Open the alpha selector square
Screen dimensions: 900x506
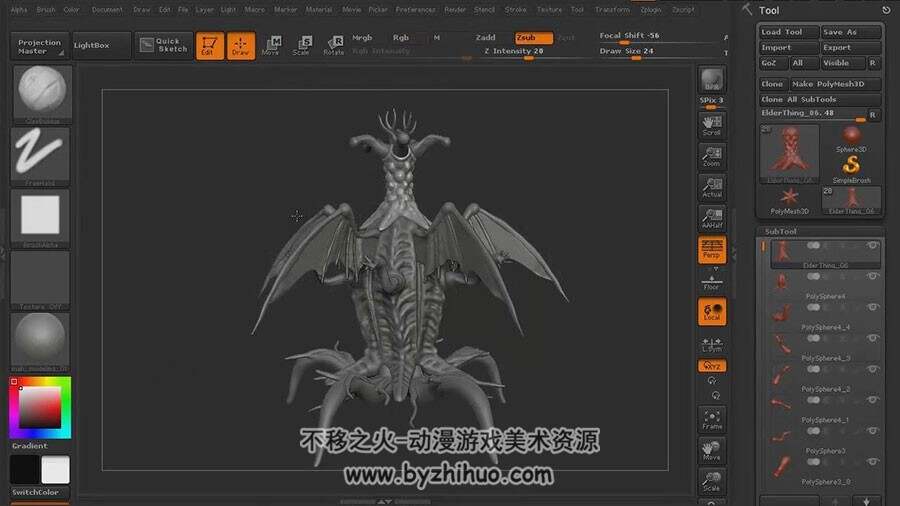pyautogui.click(x=40, y=217)
